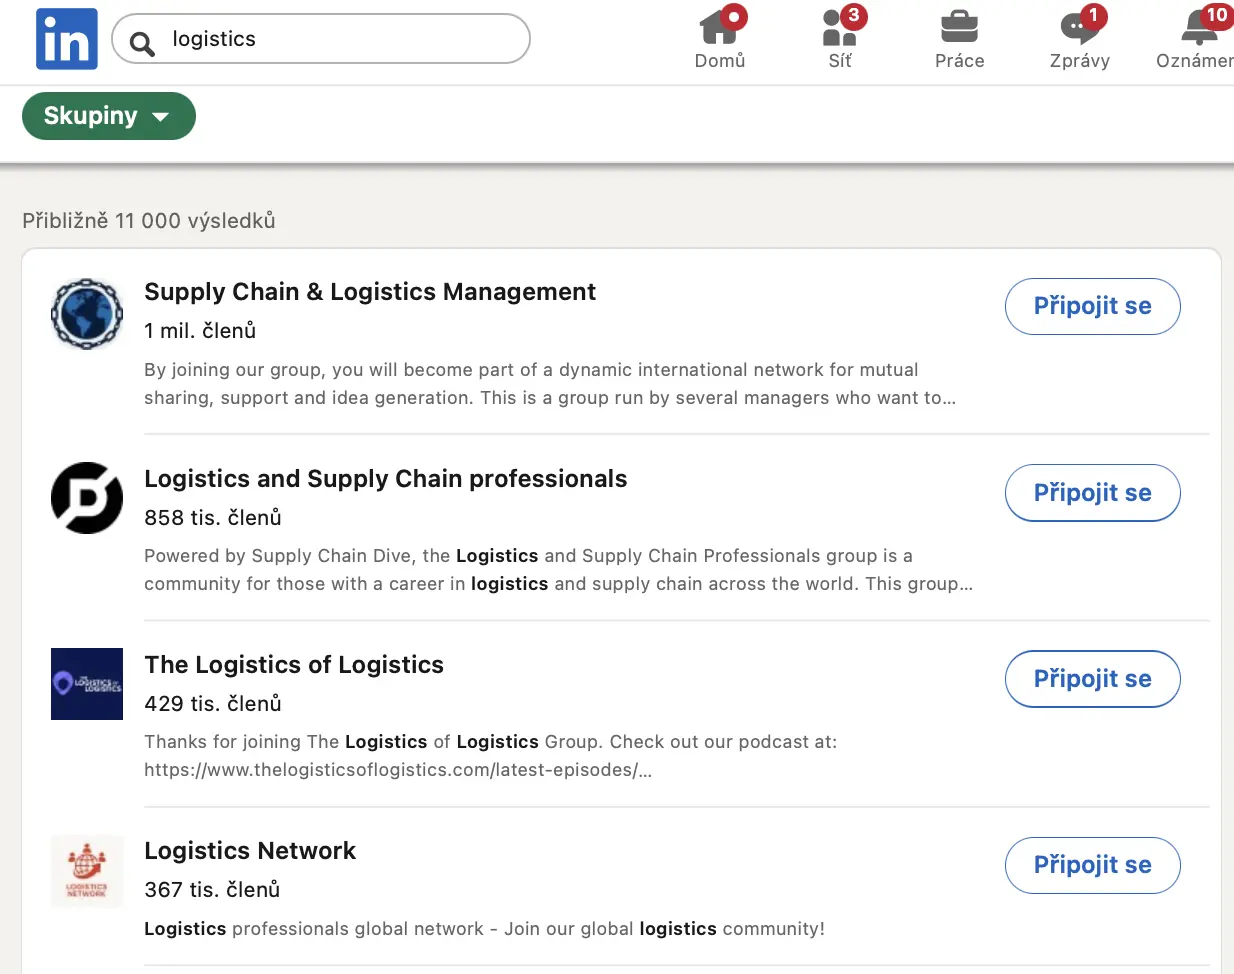Open the Síť network icon
This screenshot has height=974, width=1234.
tap(840, 27)
